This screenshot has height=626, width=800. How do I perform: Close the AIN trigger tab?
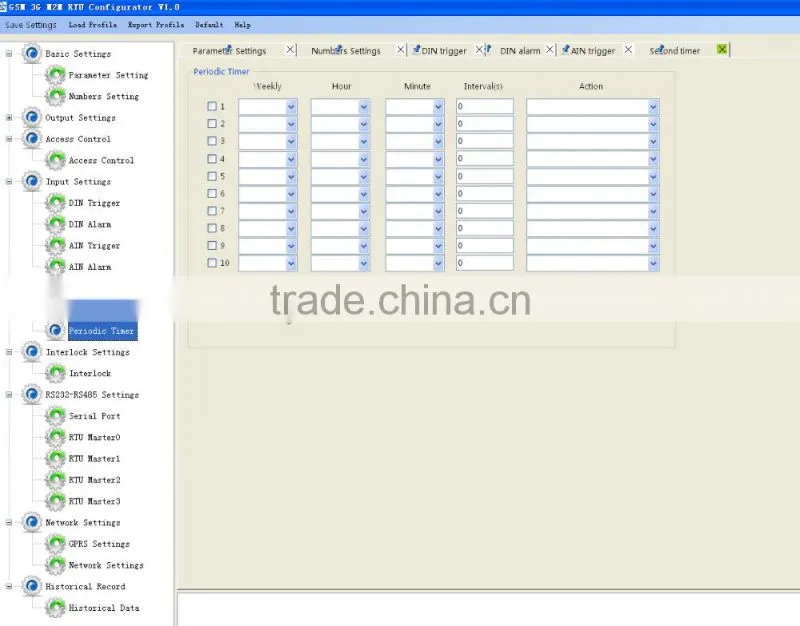pos(629,49)
